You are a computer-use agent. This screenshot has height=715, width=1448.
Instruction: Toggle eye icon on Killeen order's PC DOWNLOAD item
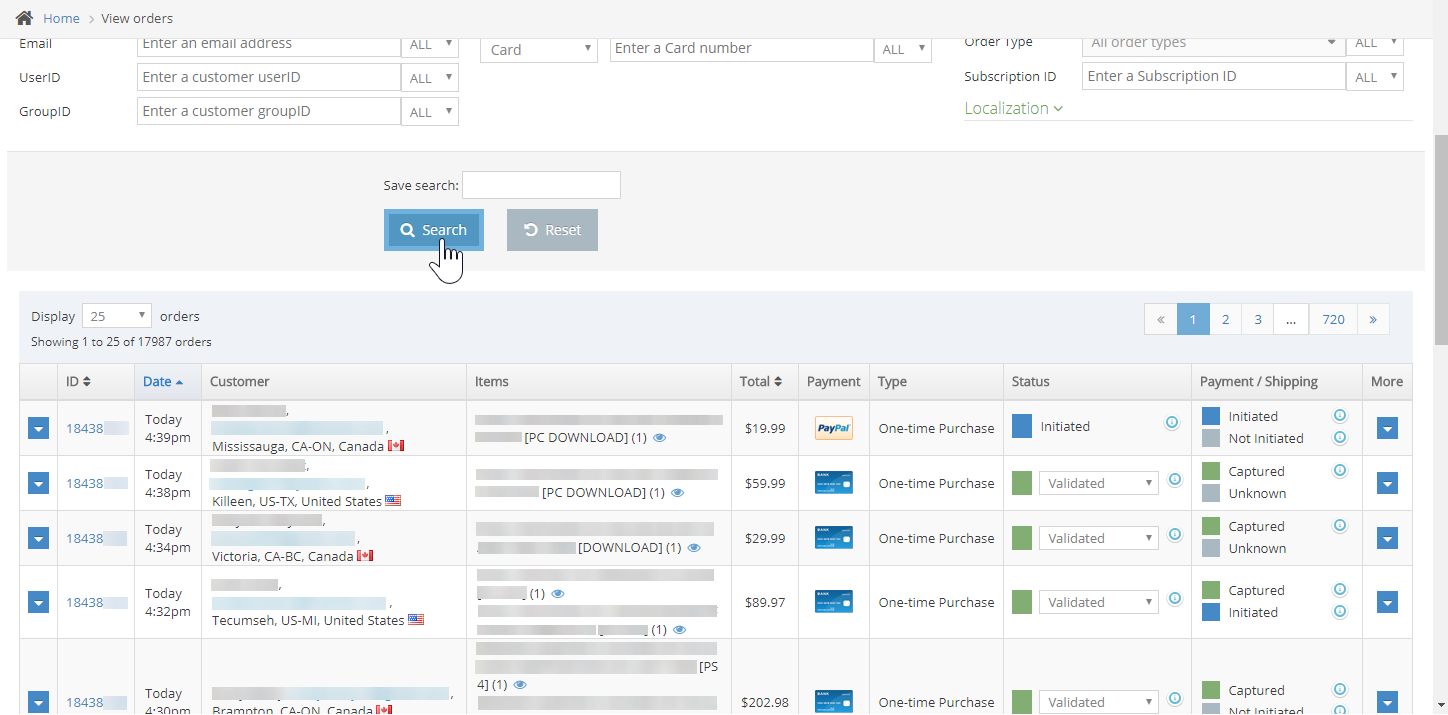(x=678, y=493)
